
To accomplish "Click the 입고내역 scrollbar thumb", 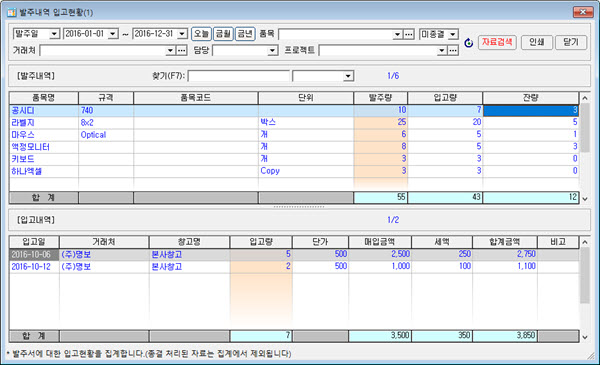I will pos(585,275).
